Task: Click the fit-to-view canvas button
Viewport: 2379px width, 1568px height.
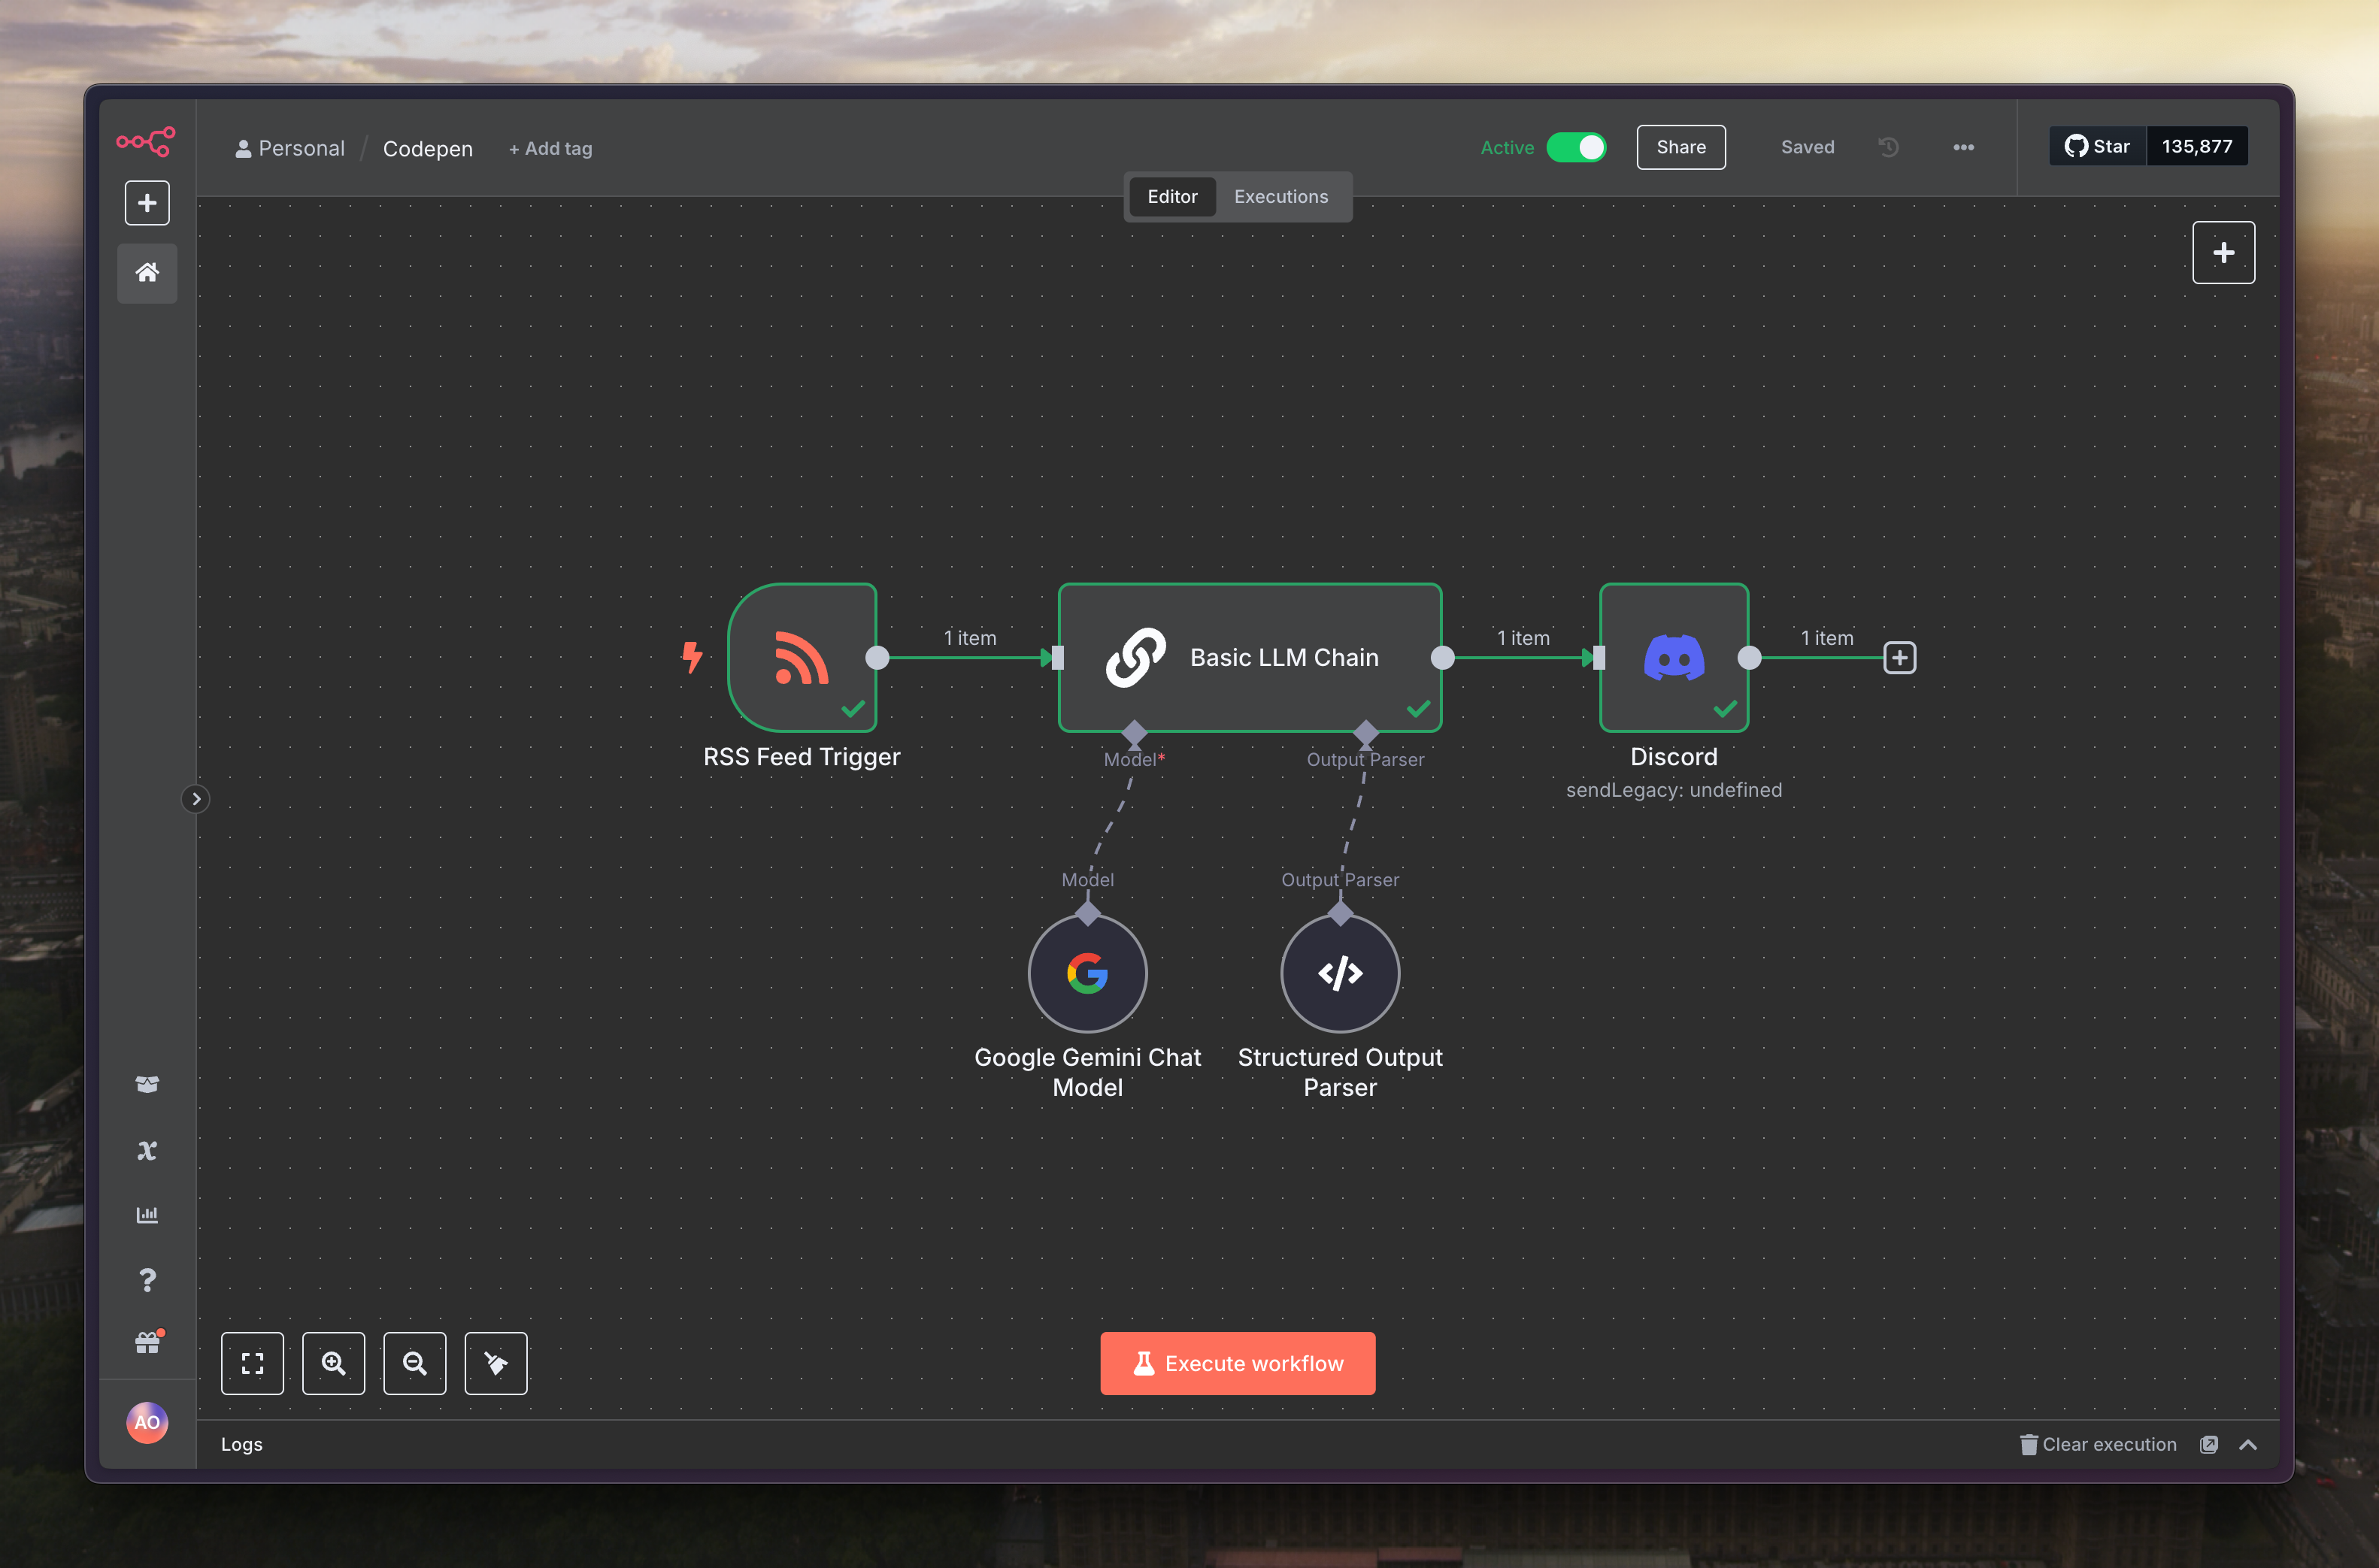Action: [x=252, y=1363]
